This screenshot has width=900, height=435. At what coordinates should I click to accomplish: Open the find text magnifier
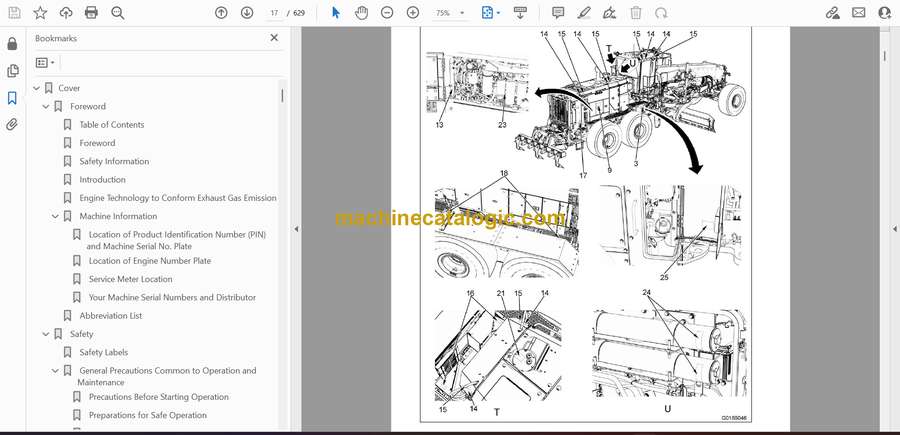point(118,13)
